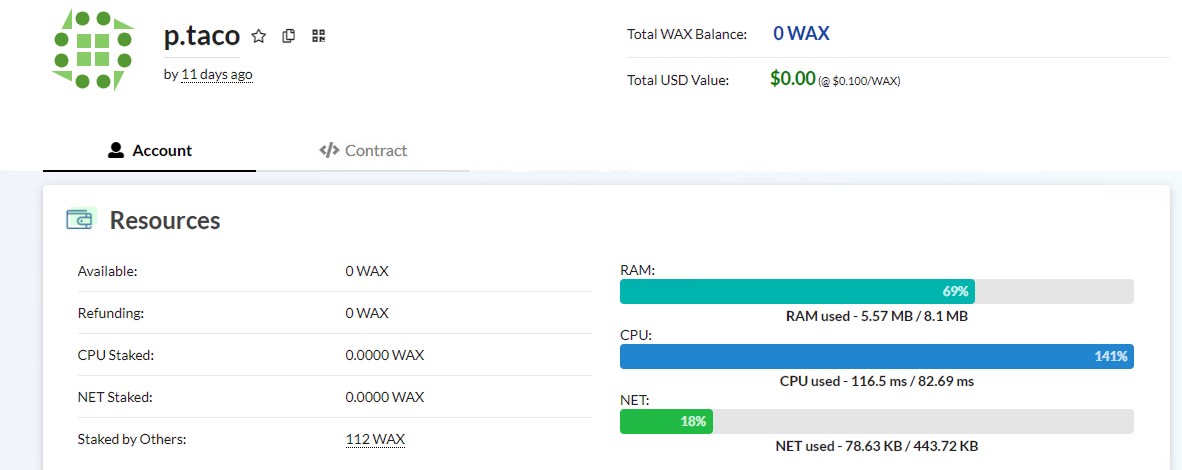
Task: Show the QR code icon for p.taco
Action: pyautogui.click(x=318, y=35)
